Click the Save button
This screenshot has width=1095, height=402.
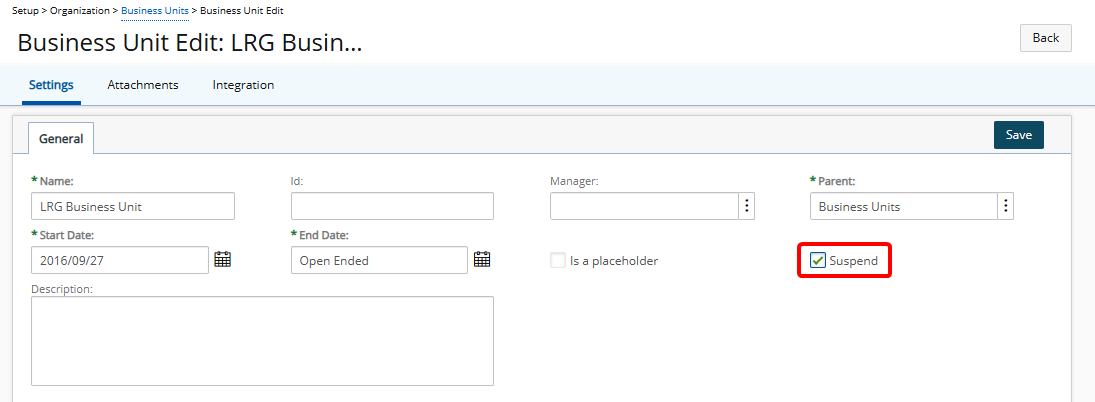pos(1018,135)
